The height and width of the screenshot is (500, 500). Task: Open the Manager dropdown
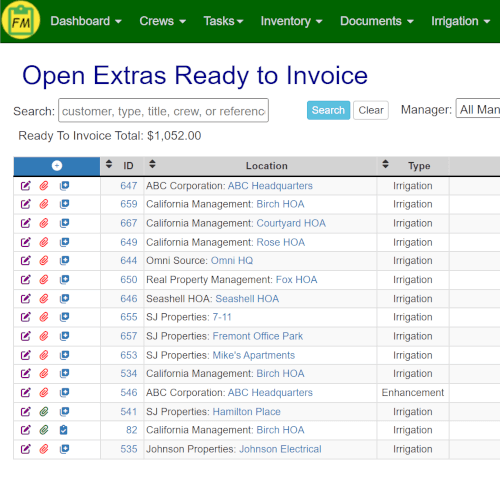tap(478, 108)
